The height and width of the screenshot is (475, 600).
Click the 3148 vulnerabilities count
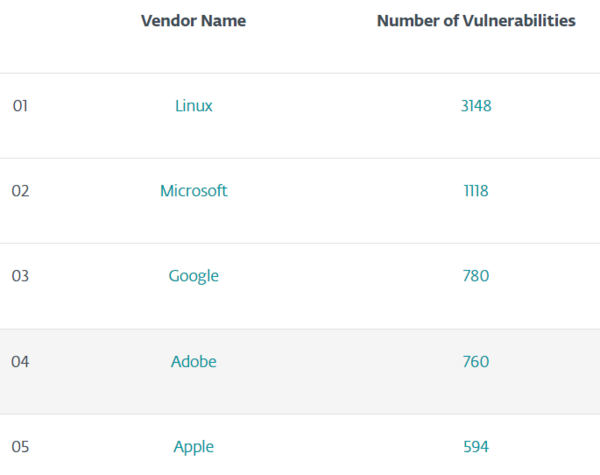tap(476, 106)
